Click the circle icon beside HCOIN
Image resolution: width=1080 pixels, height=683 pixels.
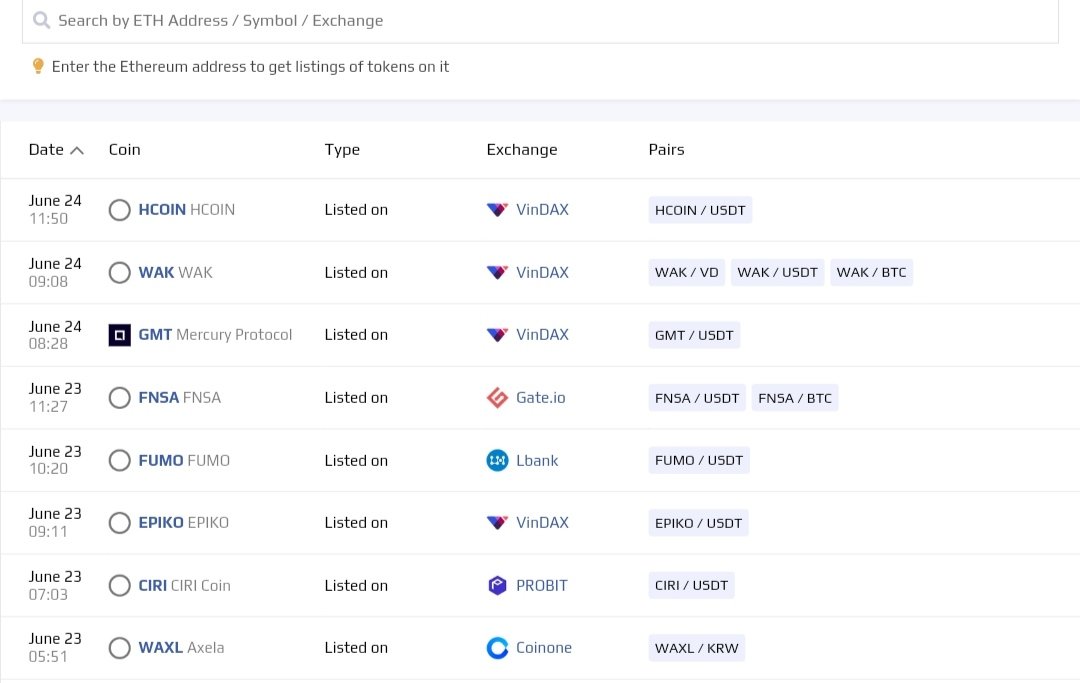120,210
